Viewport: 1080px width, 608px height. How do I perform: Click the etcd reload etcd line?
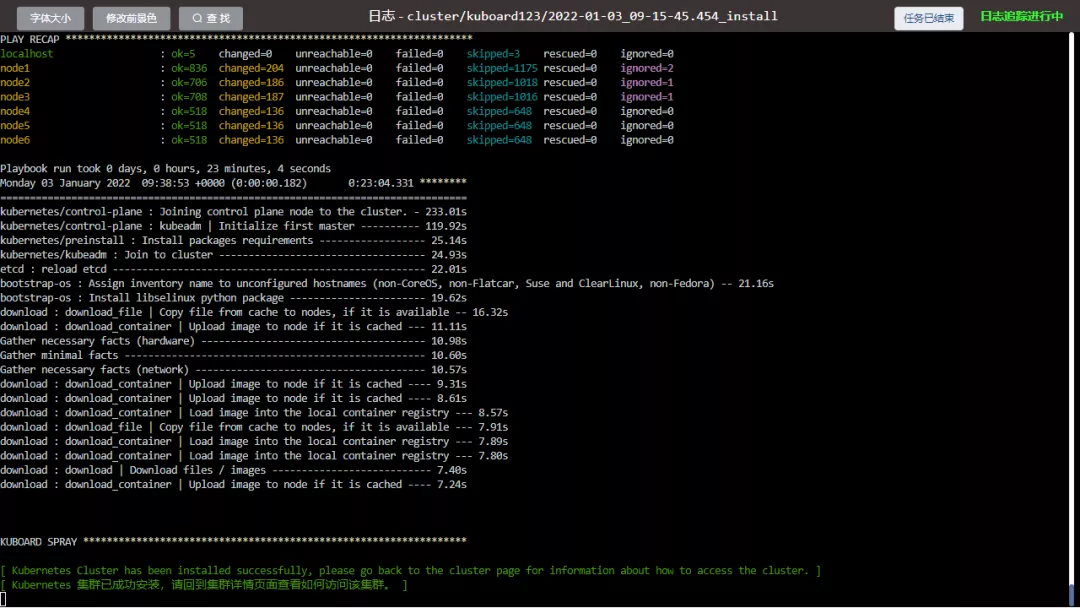pyautogui.click(x=233, y=269)
